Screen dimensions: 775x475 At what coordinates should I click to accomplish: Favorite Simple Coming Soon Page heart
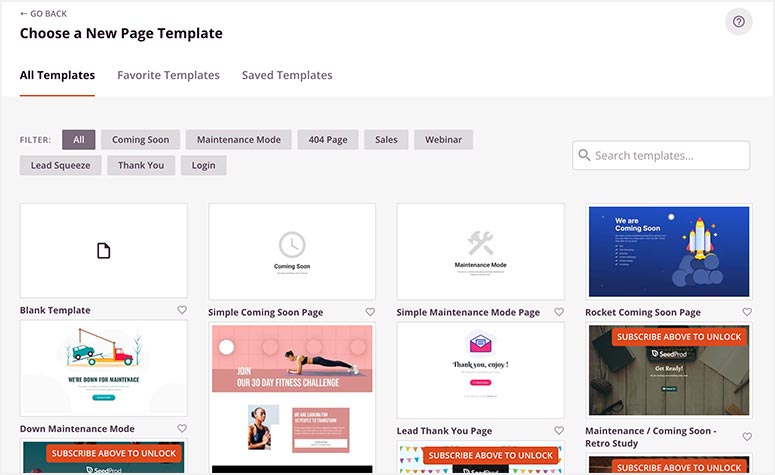pyautogui.click(x=370, y=312)
